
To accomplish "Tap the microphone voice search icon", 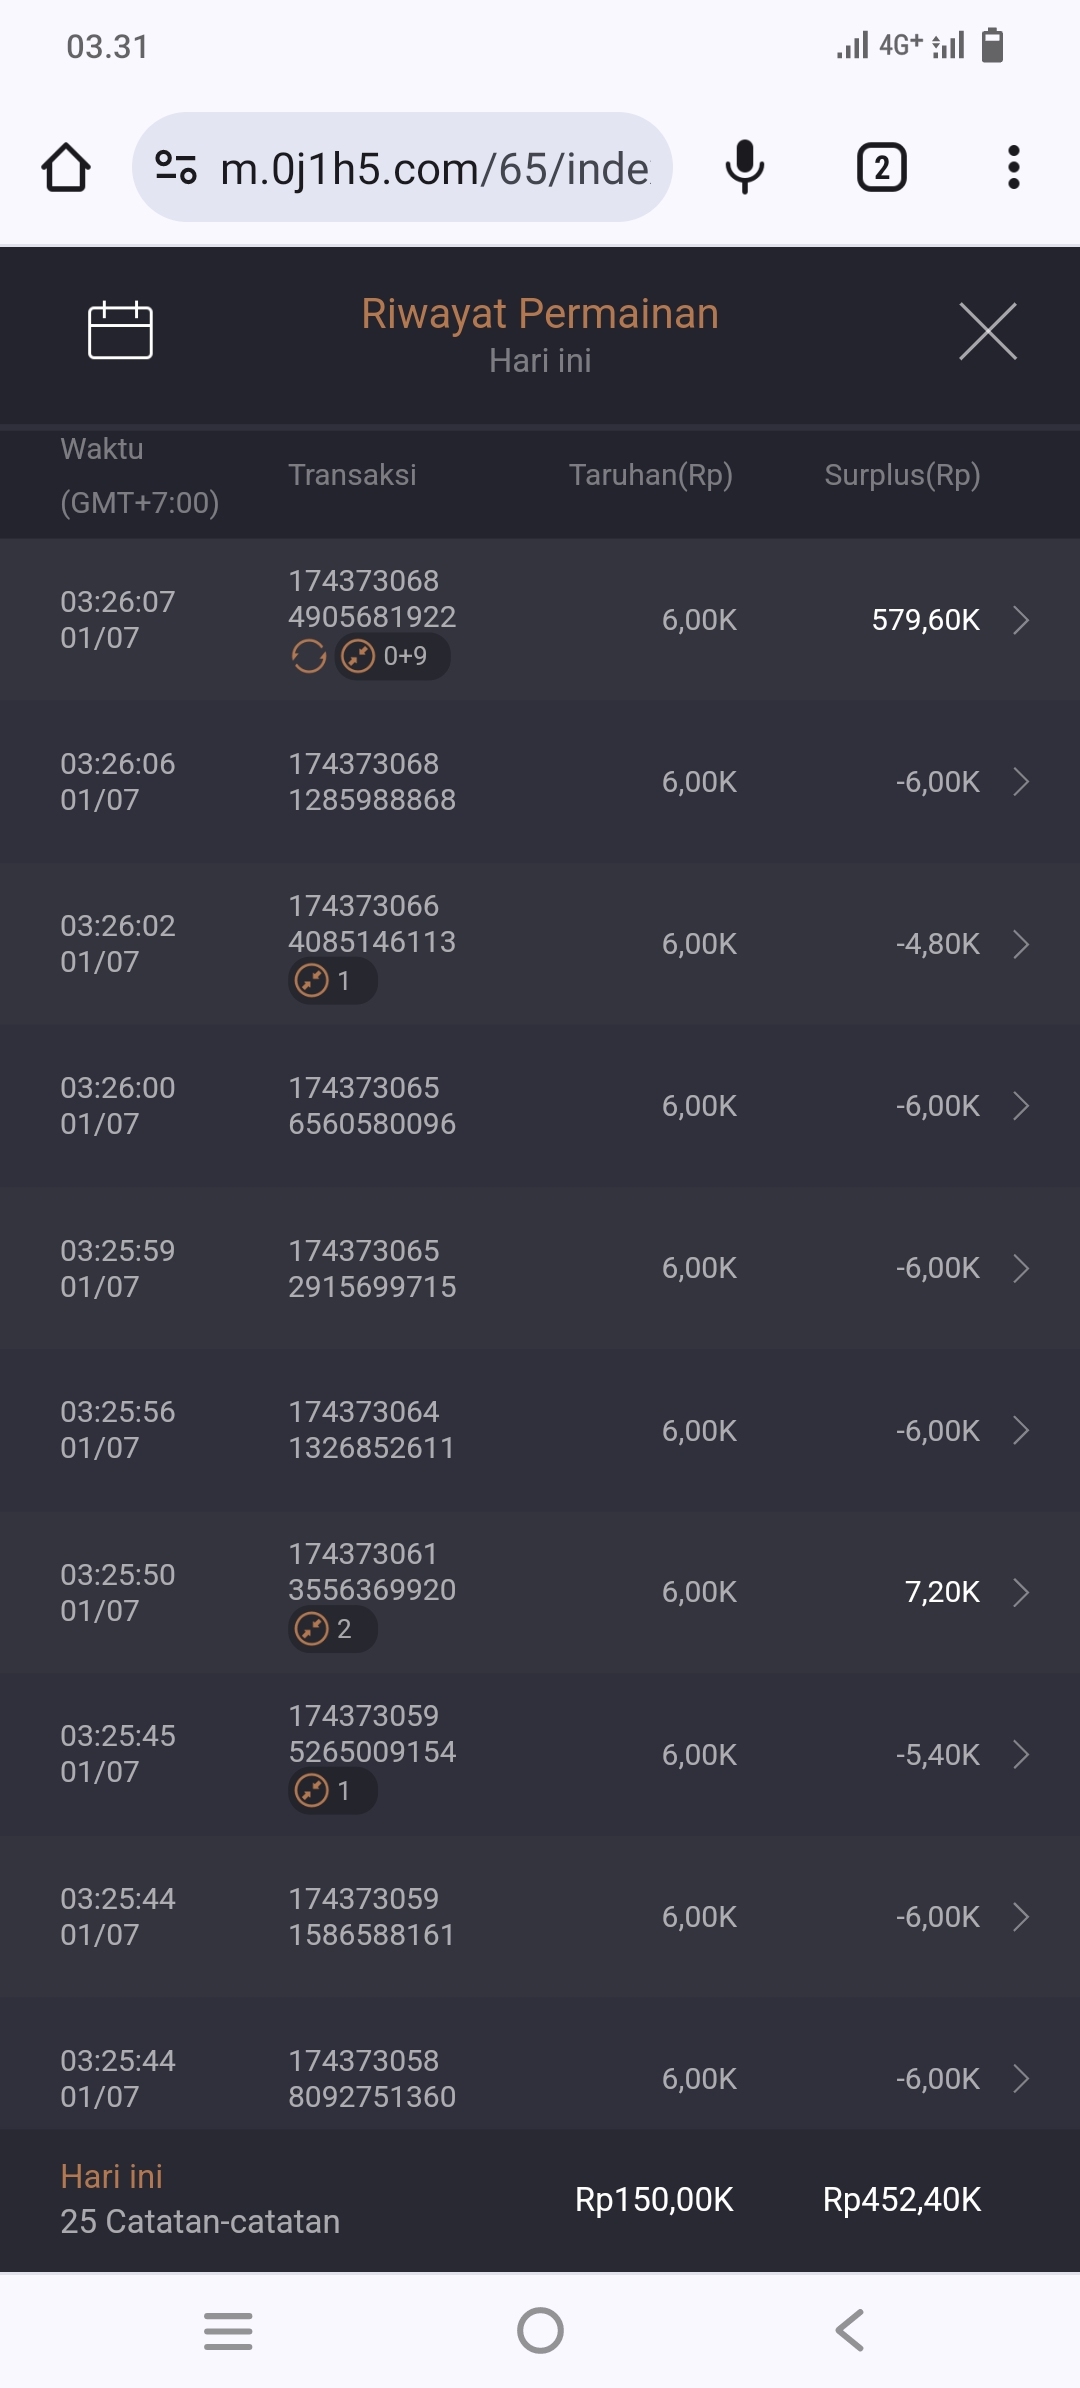I will (744, 167).
